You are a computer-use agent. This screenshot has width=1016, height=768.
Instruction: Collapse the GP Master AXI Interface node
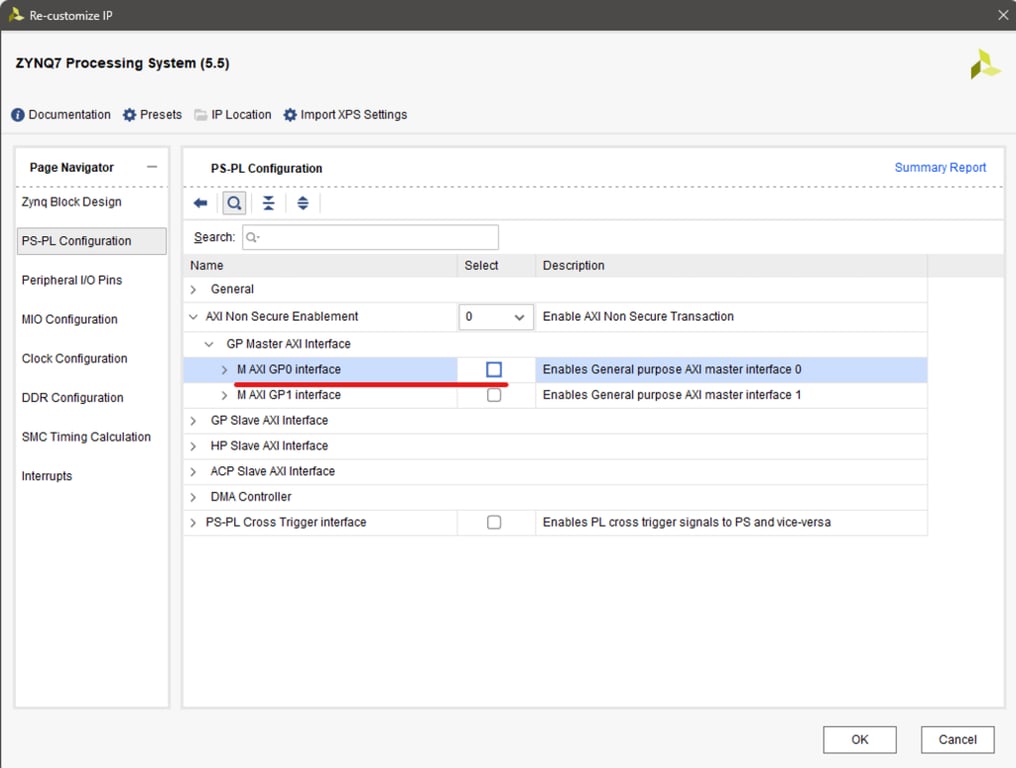pos(210,344)
